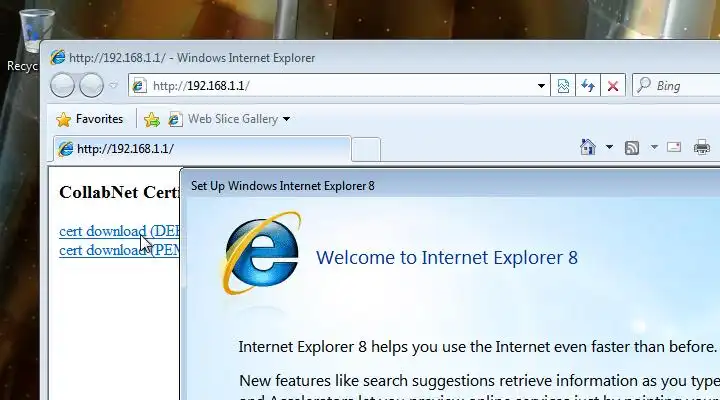Click the Set Up Windows Internet Explorer 8 title
The image size is (720, 400).
point(282,186)
